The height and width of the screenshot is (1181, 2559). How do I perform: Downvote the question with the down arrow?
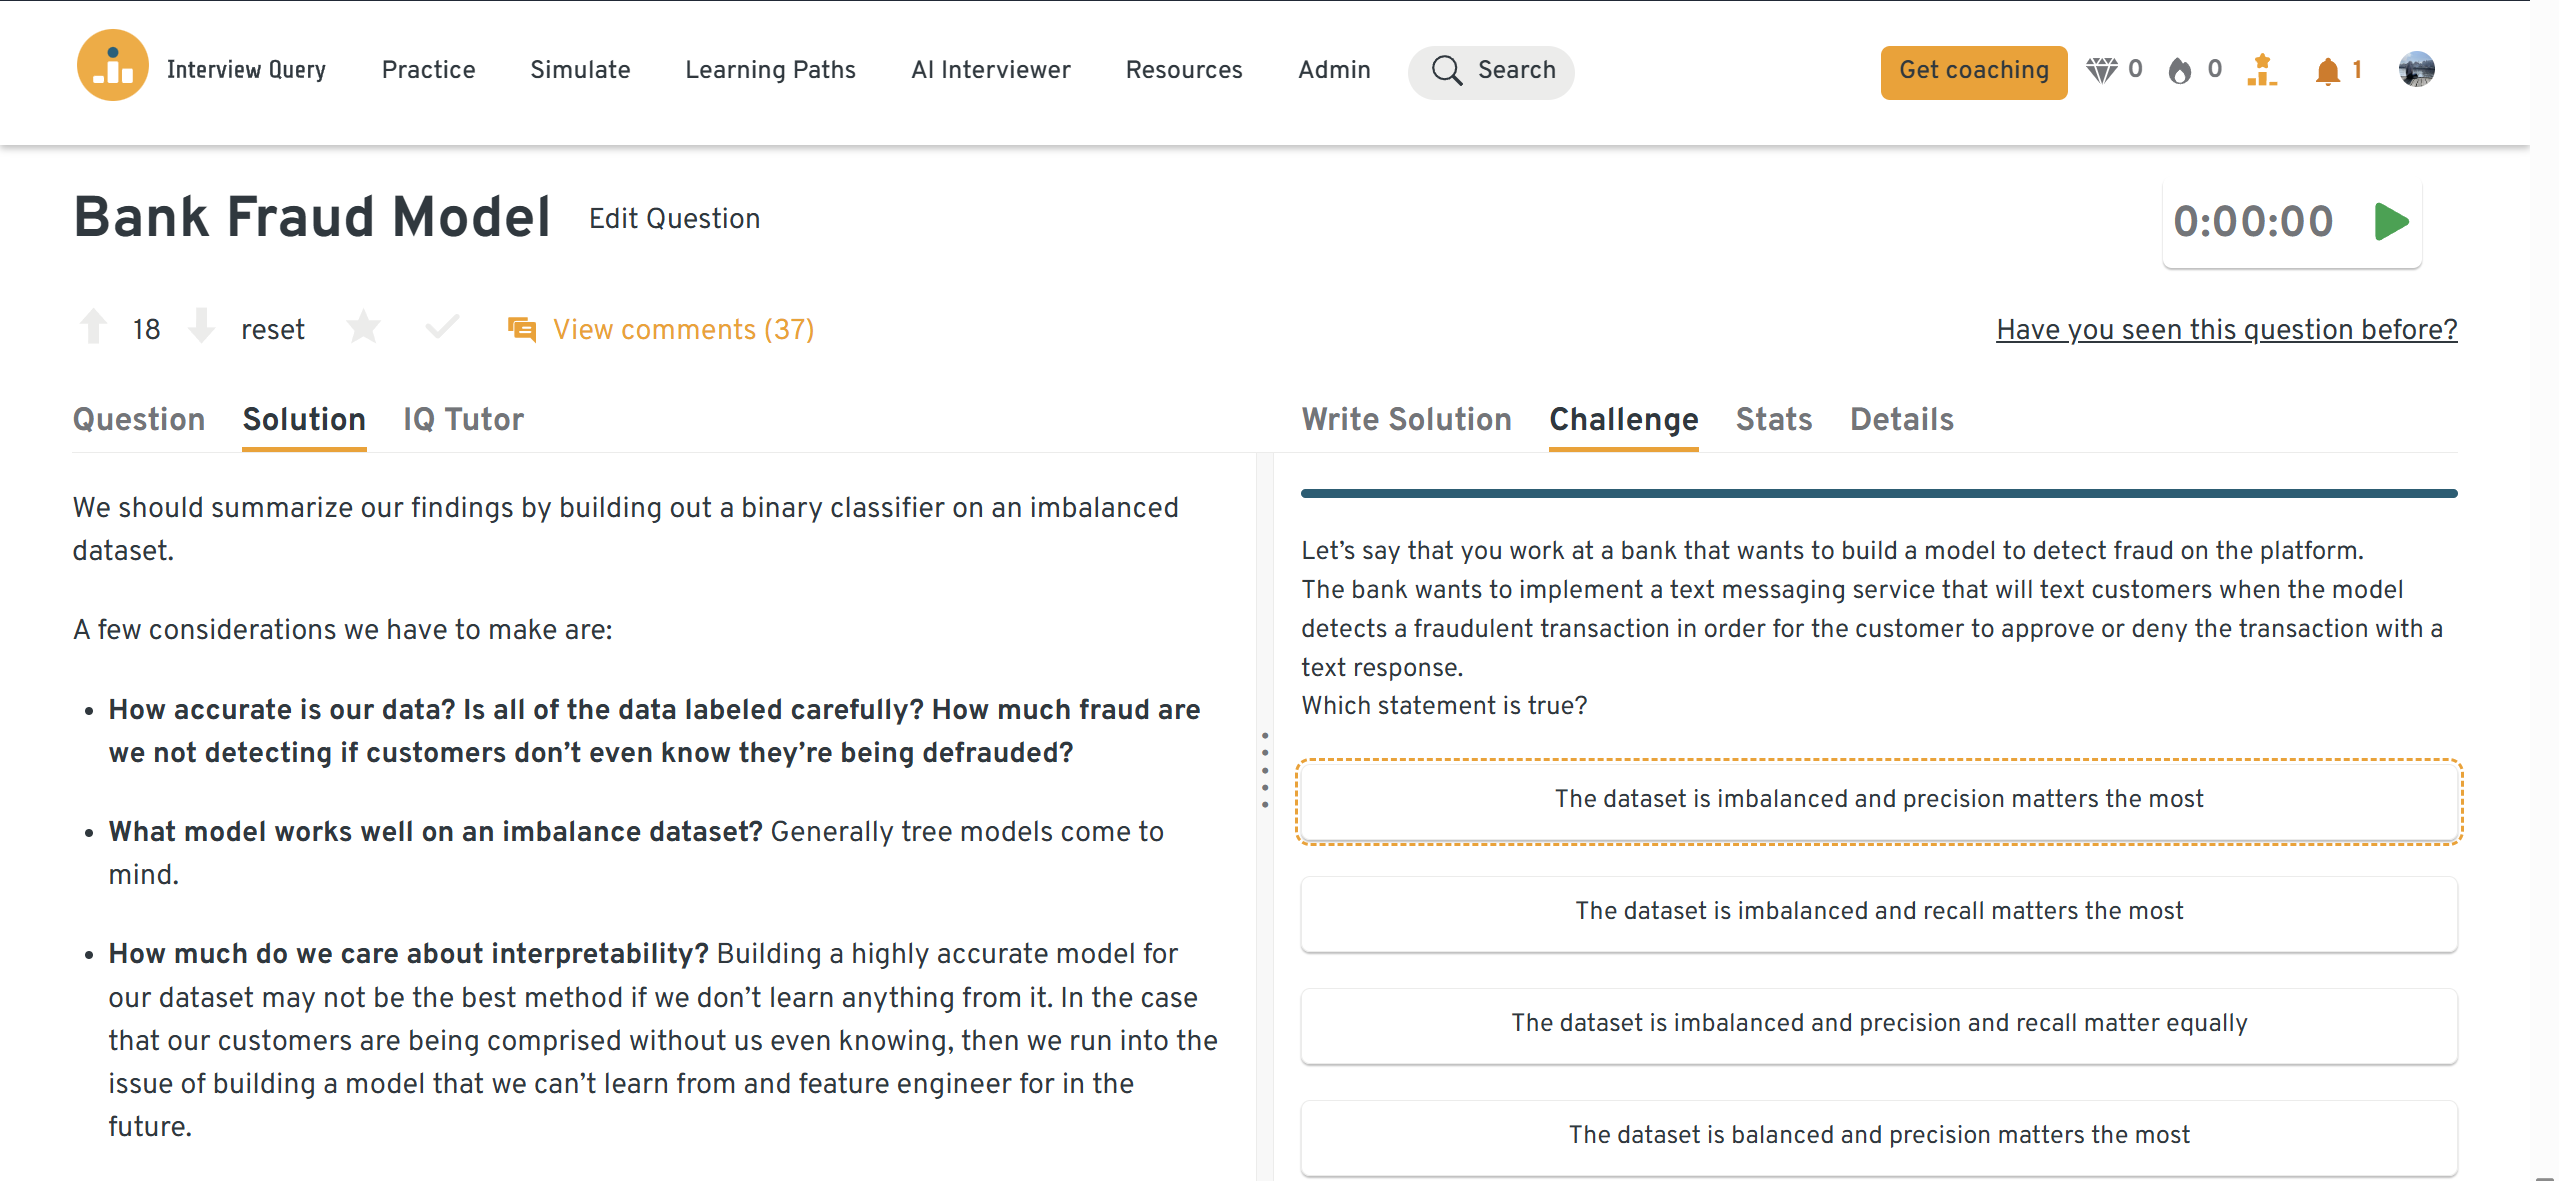(202, 327)
